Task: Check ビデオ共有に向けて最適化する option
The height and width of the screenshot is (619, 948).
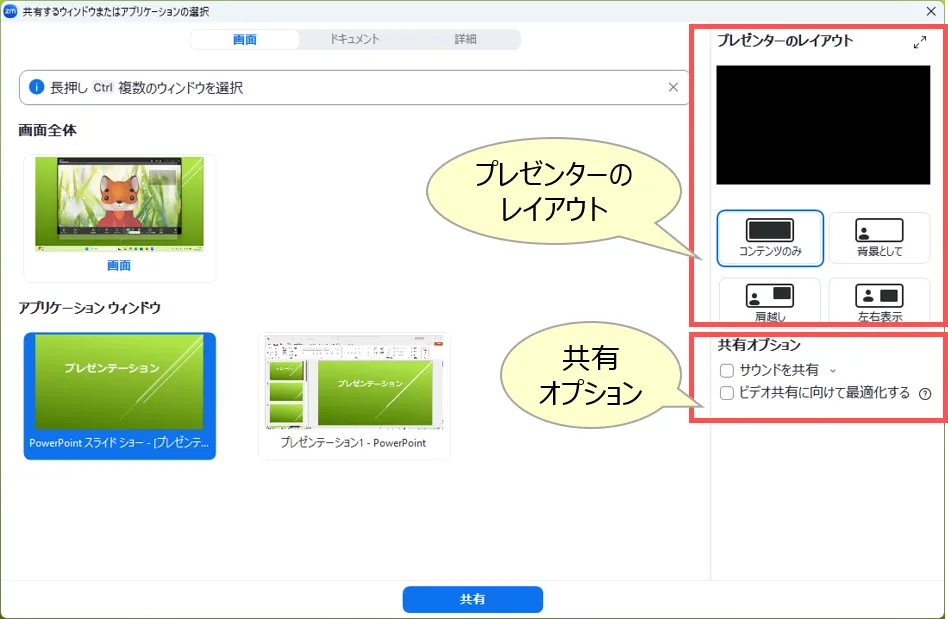Action: point(727,393)
